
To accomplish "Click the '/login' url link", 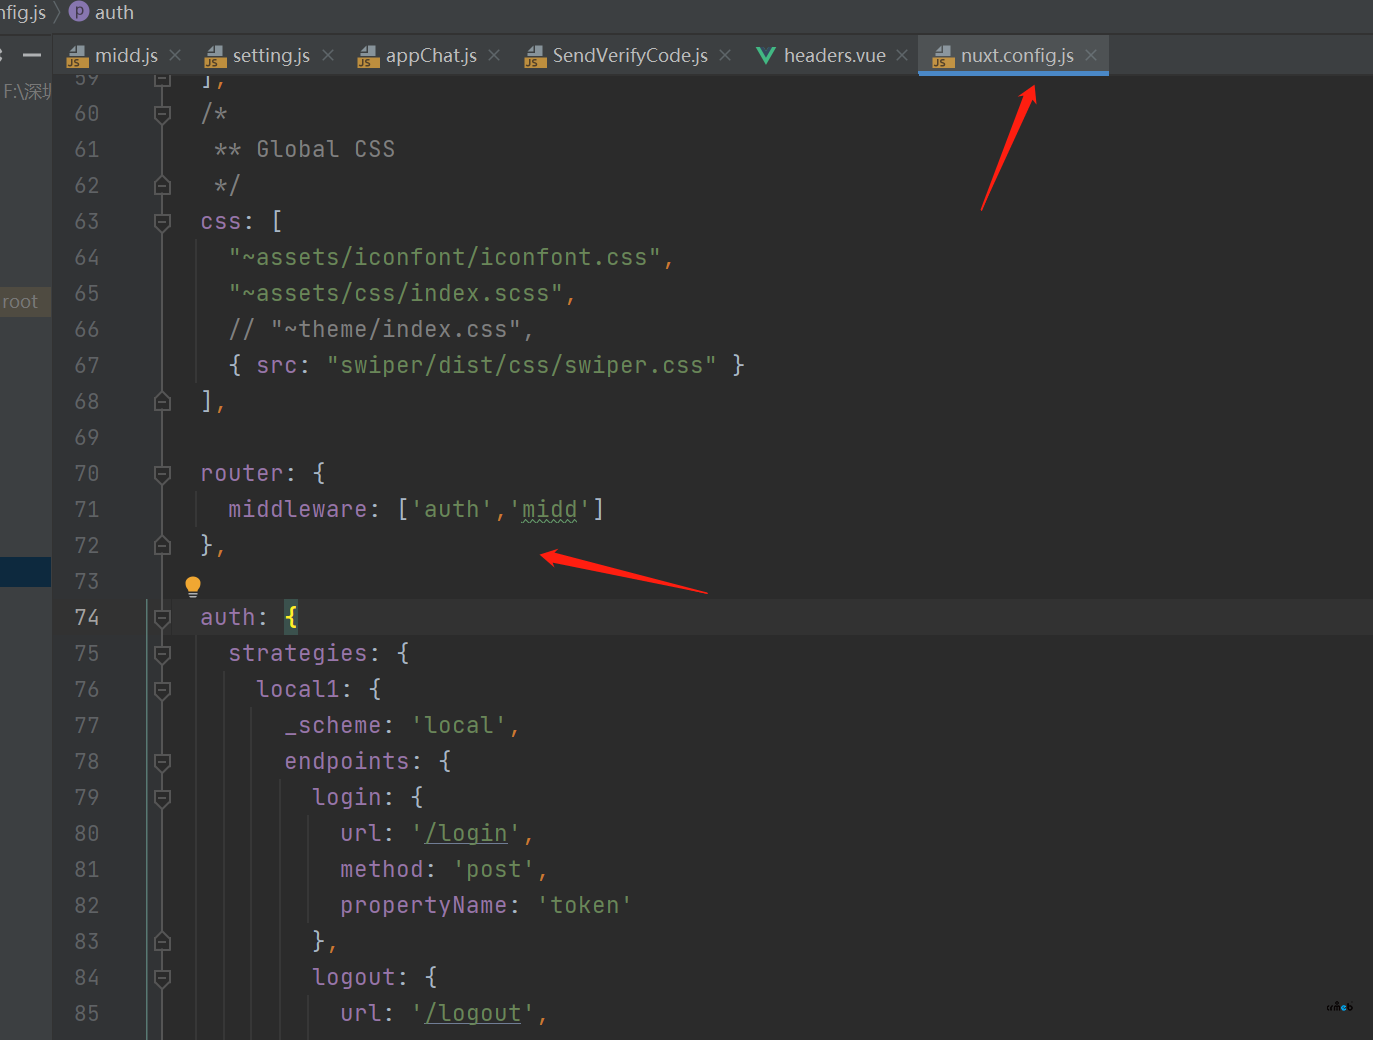I will pyautogui.click(x=466, y=833).
